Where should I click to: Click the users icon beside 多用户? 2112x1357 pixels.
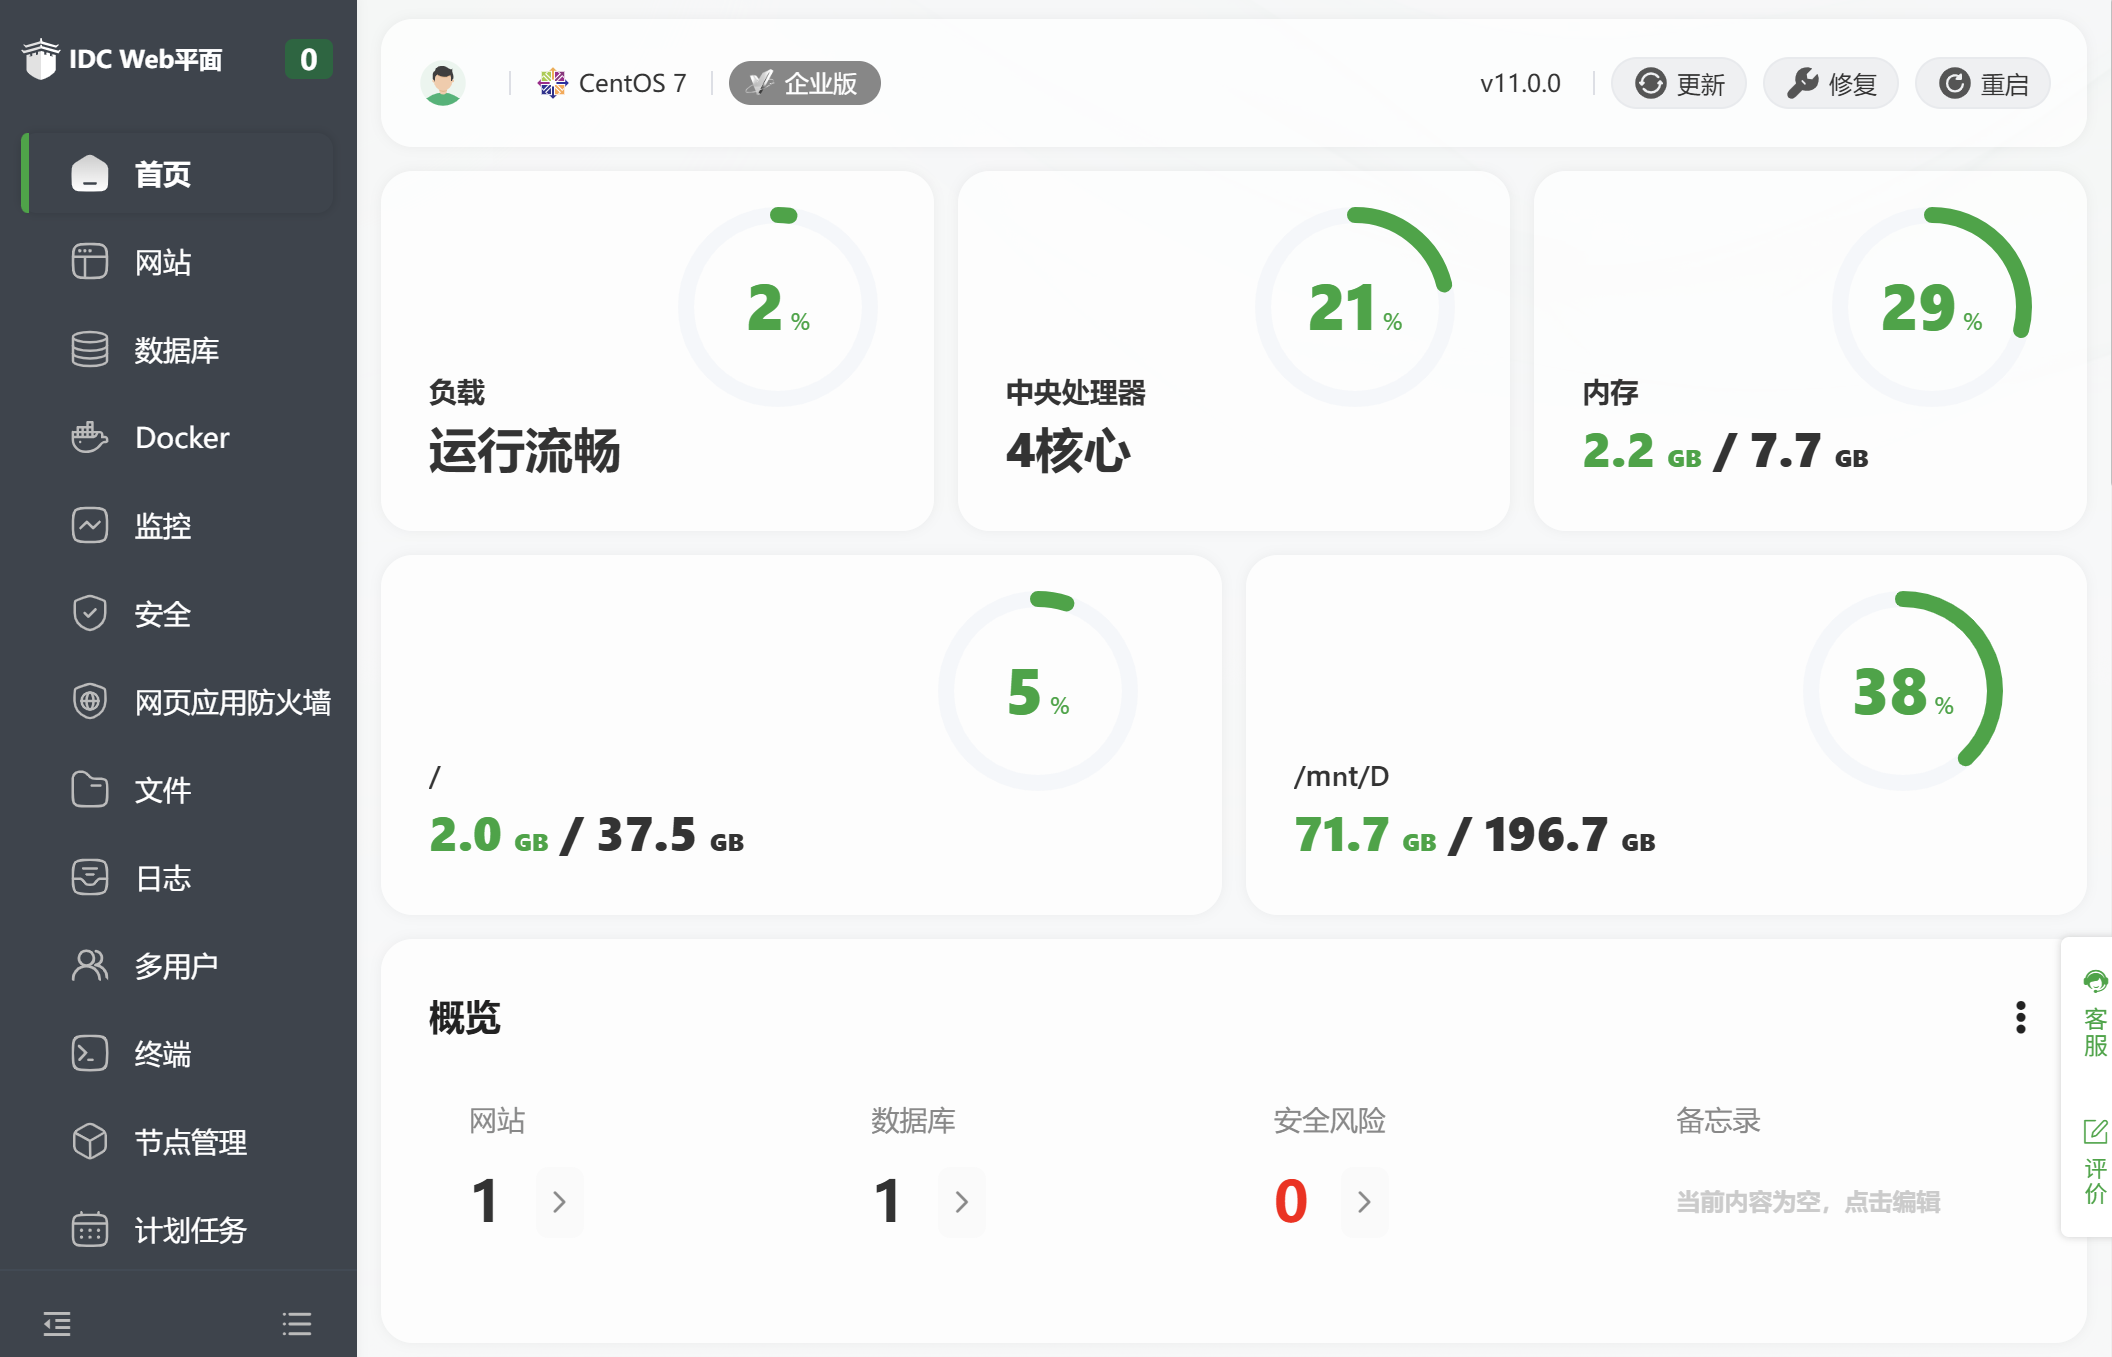pyautogui.click(x=90, y=966)
